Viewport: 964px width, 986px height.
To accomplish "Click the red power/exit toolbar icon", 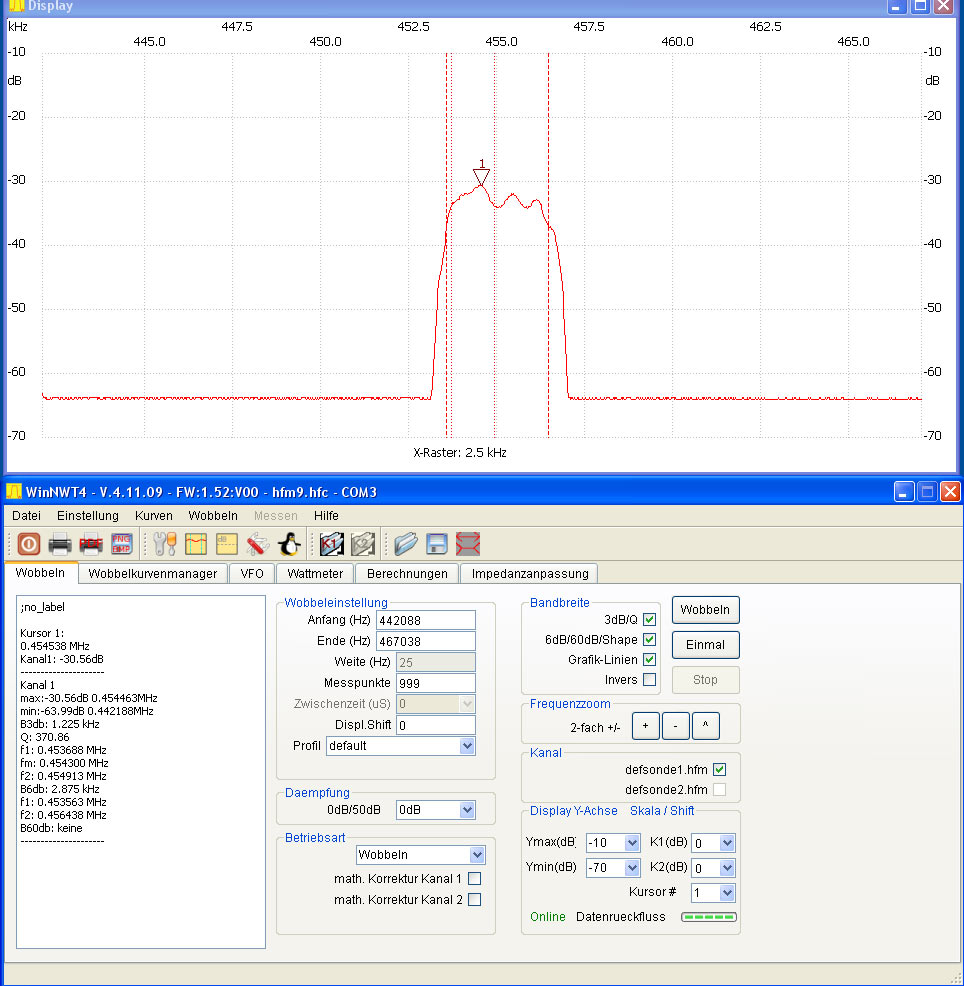I will point(28,544).
